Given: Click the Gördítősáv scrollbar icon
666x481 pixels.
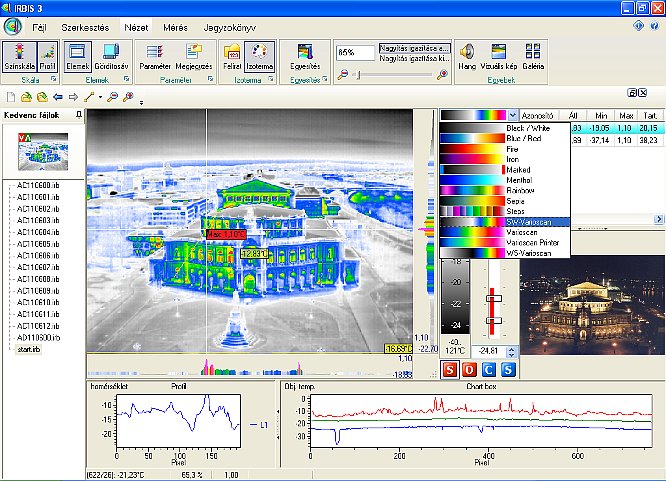Looking at the screenshot, I should pos(111,57).
